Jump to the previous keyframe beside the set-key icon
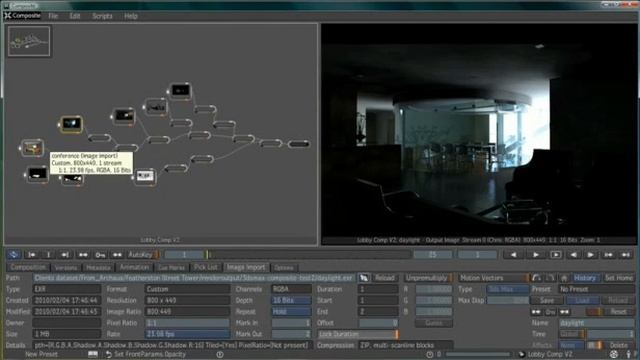Image resolution: width=640 pixels, height=360 pixels. [x=83, y=255]
